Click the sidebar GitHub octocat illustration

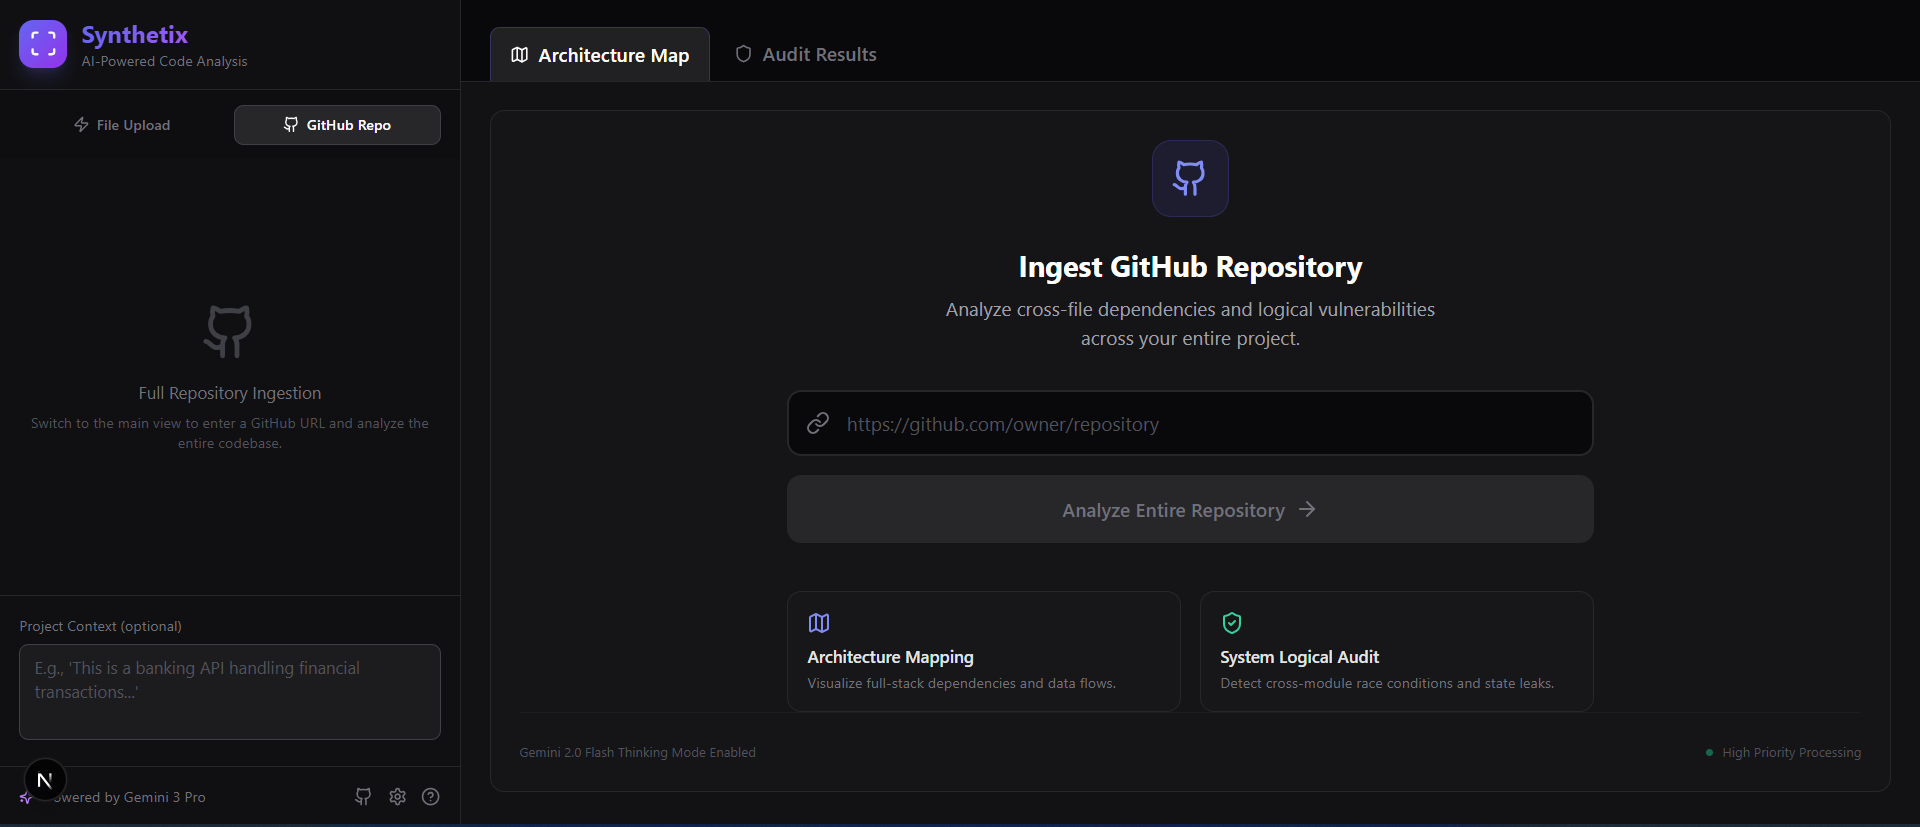[x=229, y=331]
